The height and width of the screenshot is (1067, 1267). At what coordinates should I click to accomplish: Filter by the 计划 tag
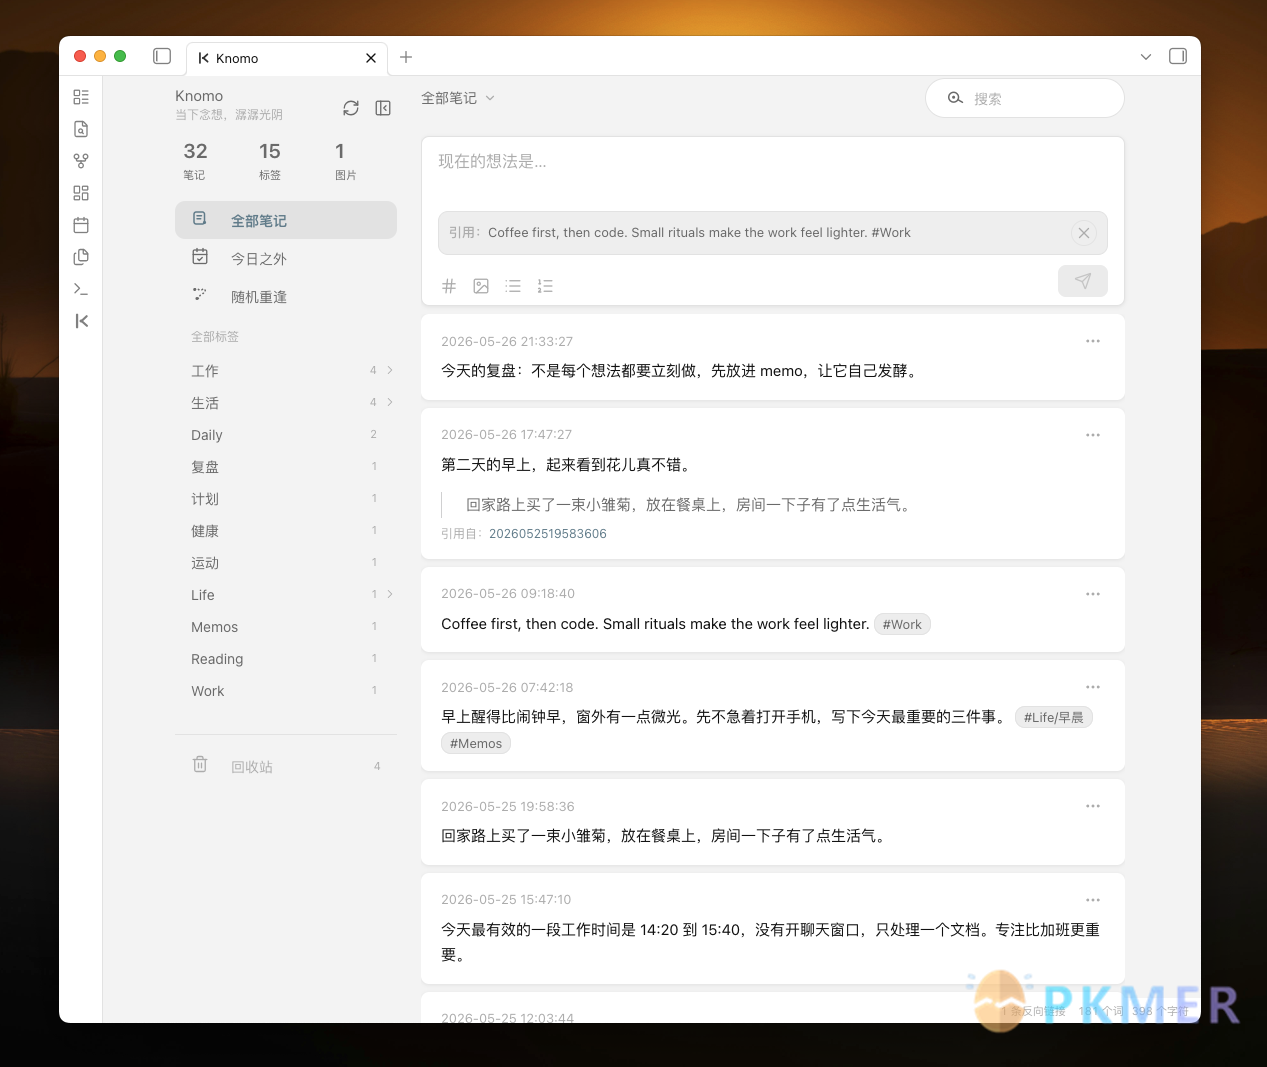point(205,499)
